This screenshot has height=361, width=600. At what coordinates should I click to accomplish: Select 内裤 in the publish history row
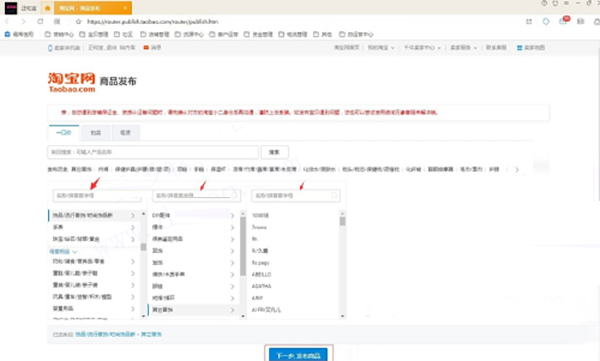tap(103, 169)
